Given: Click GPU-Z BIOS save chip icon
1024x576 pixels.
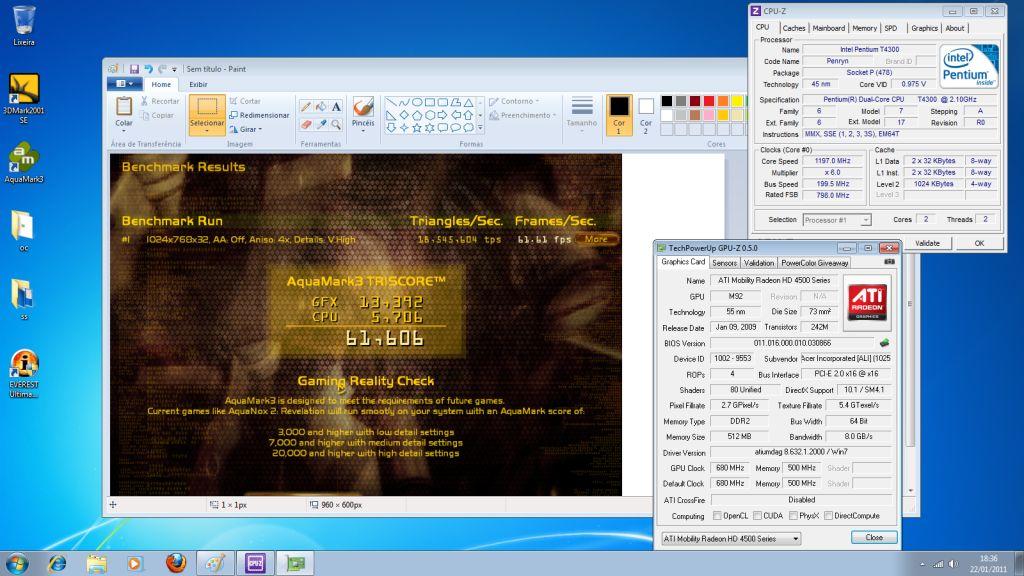Looking at the screenshot, I should pyautogui.click(x=884, y=343).
